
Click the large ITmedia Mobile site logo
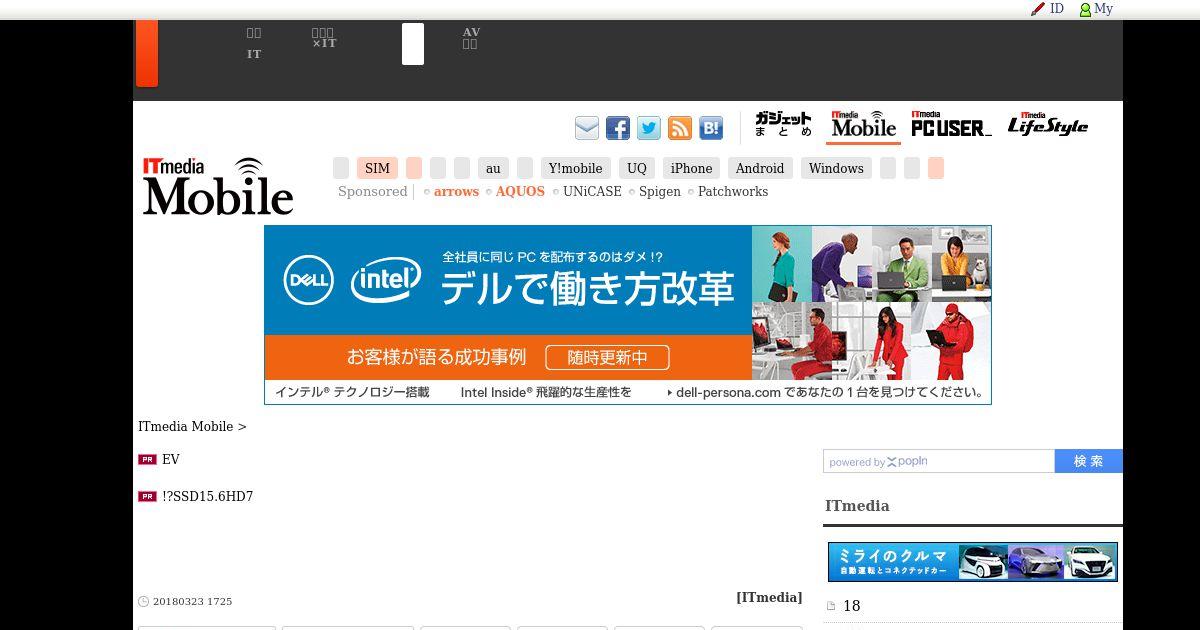point(218,186)
